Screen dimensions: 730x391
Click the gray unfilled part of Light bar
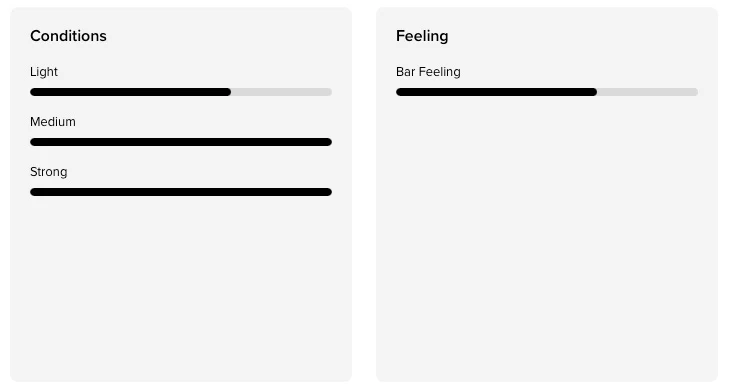281,92
